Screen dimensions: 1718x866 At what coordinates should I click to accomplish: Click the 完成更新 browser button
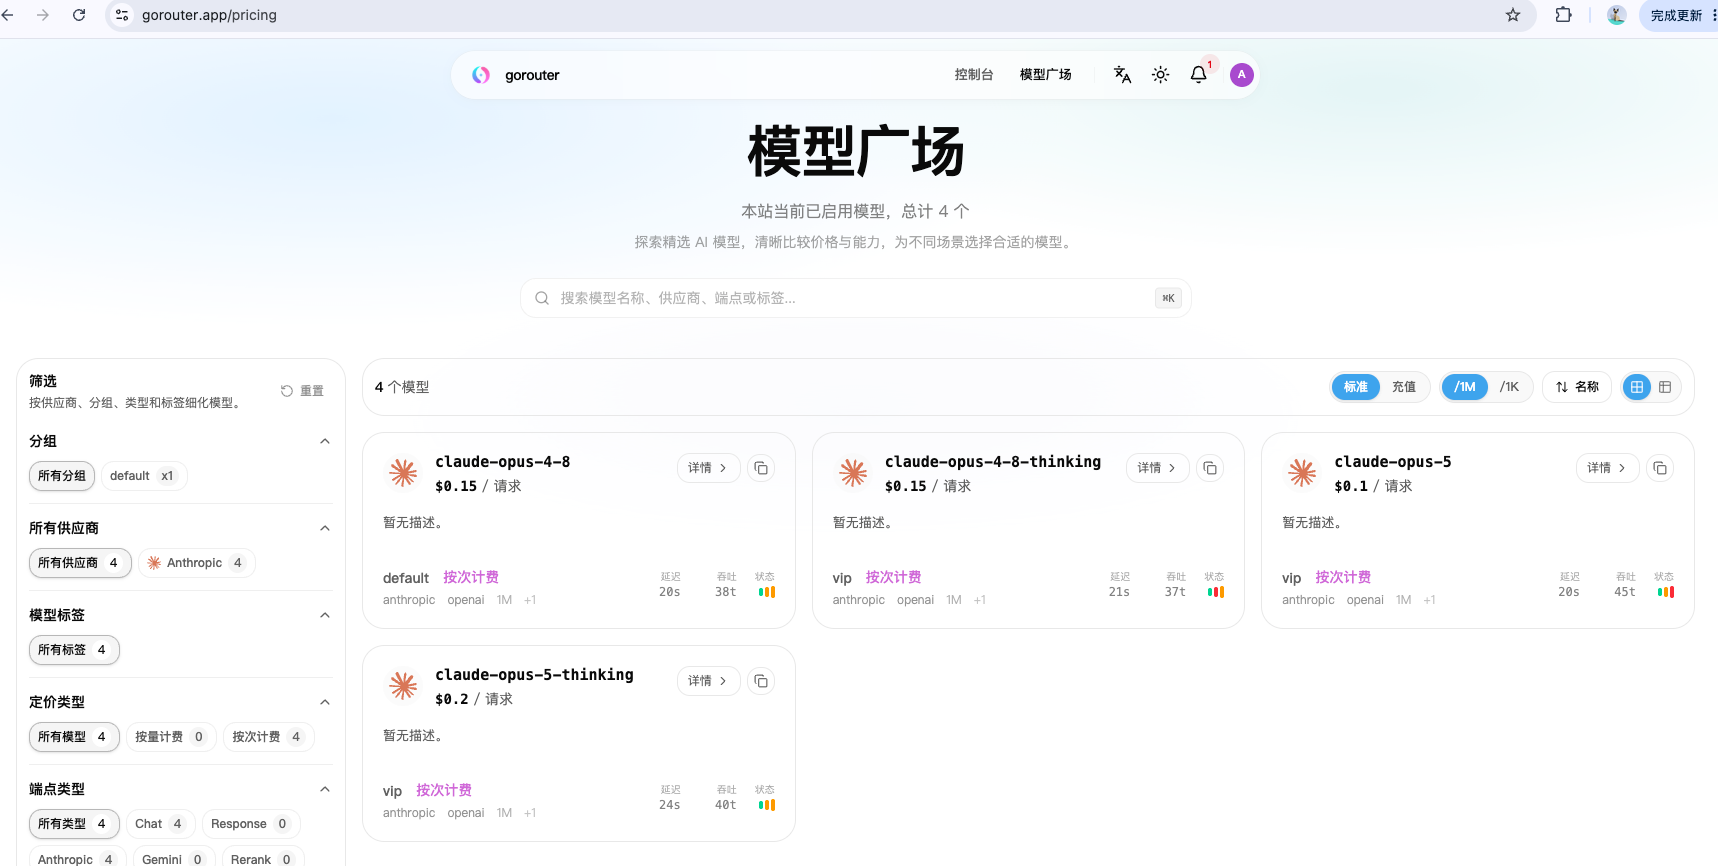point(1677,15)
